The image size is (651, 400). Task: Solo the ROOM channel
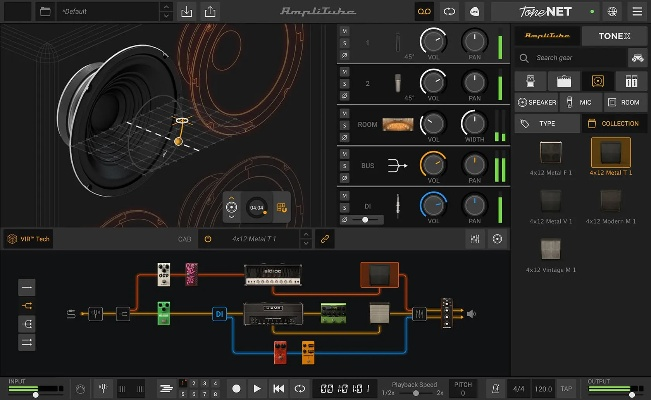345,123
